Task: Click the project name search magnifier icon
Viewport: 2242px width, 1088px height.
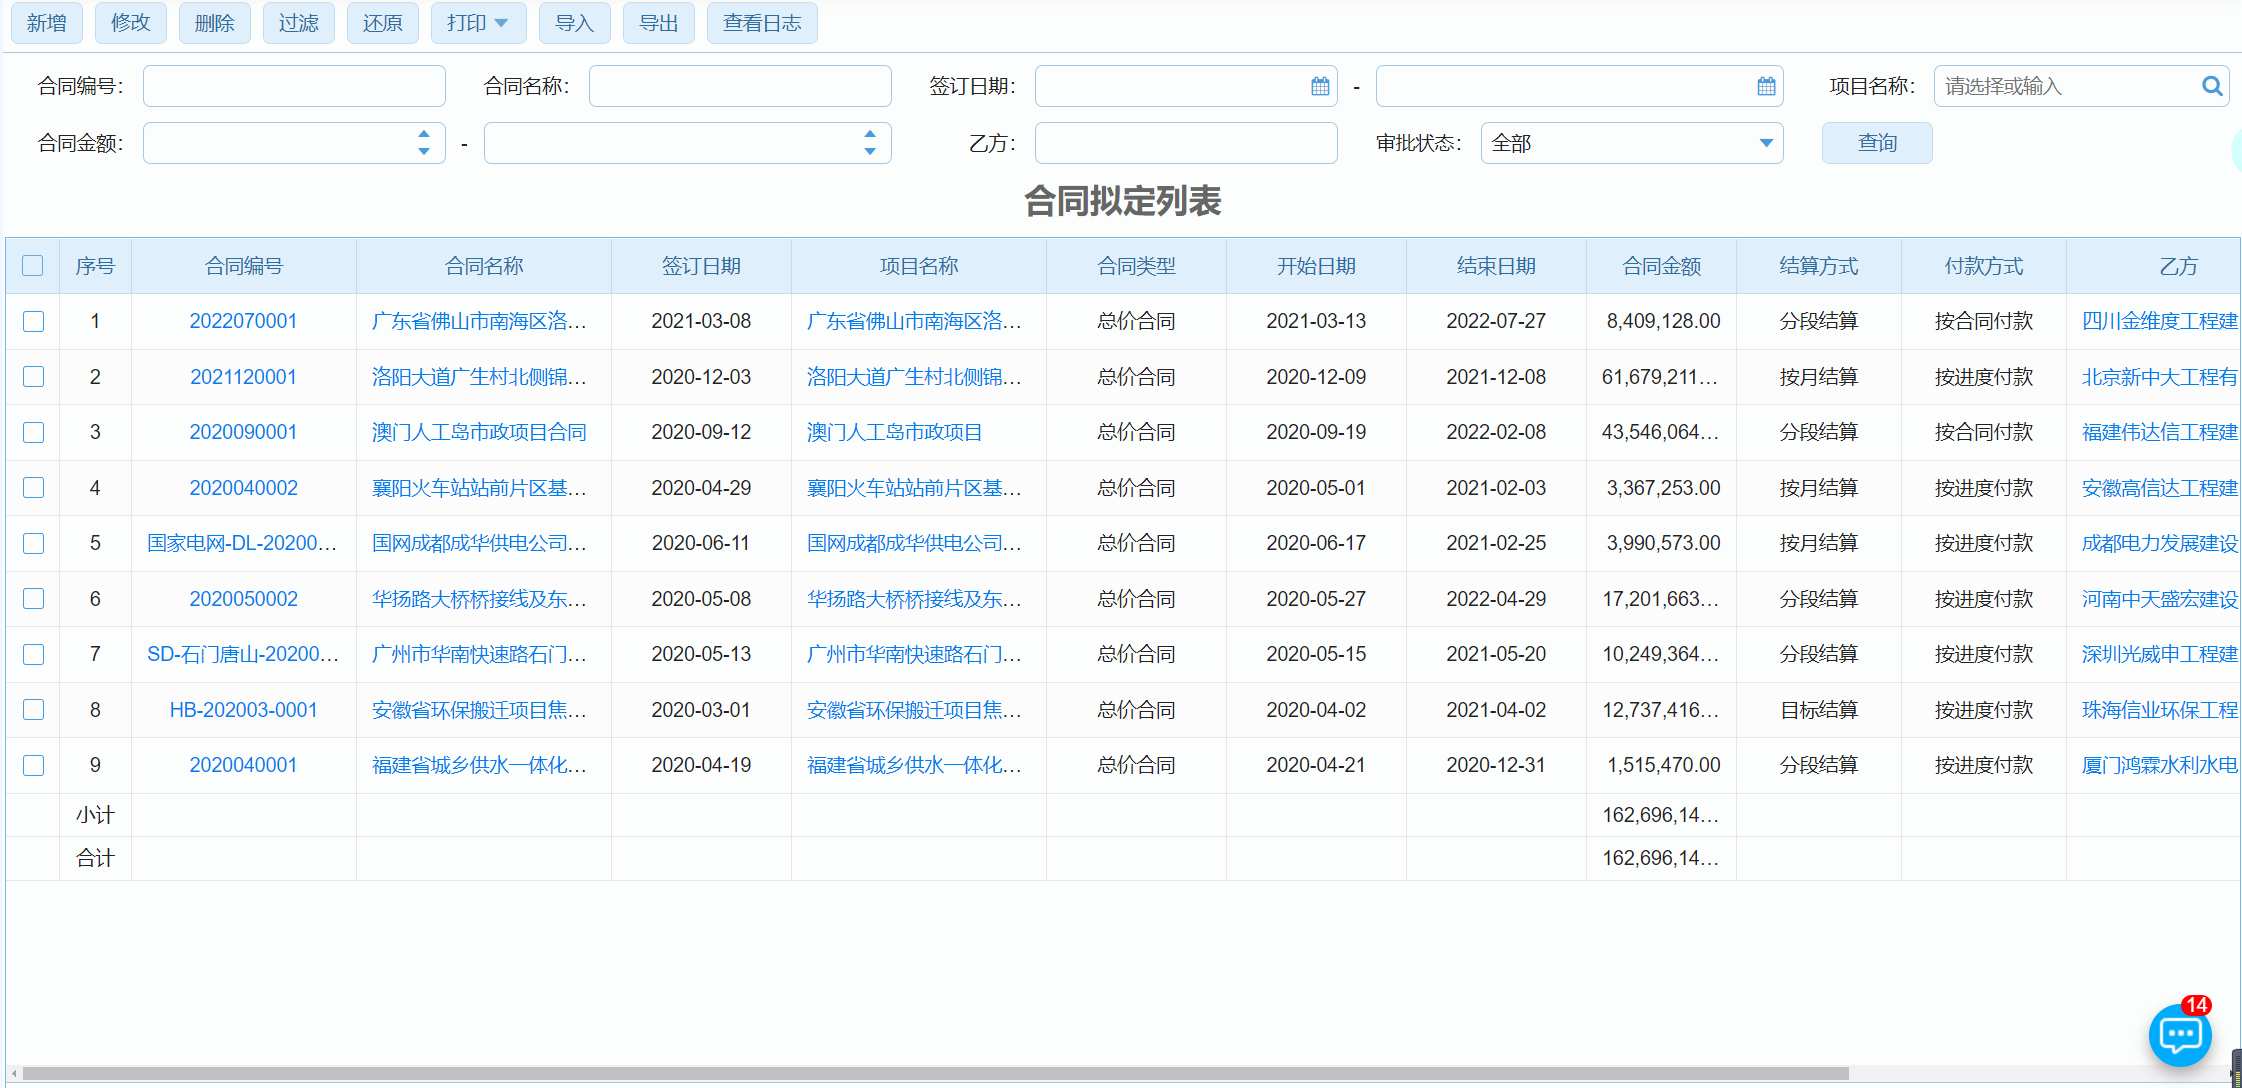Action: coord(2212,87)
